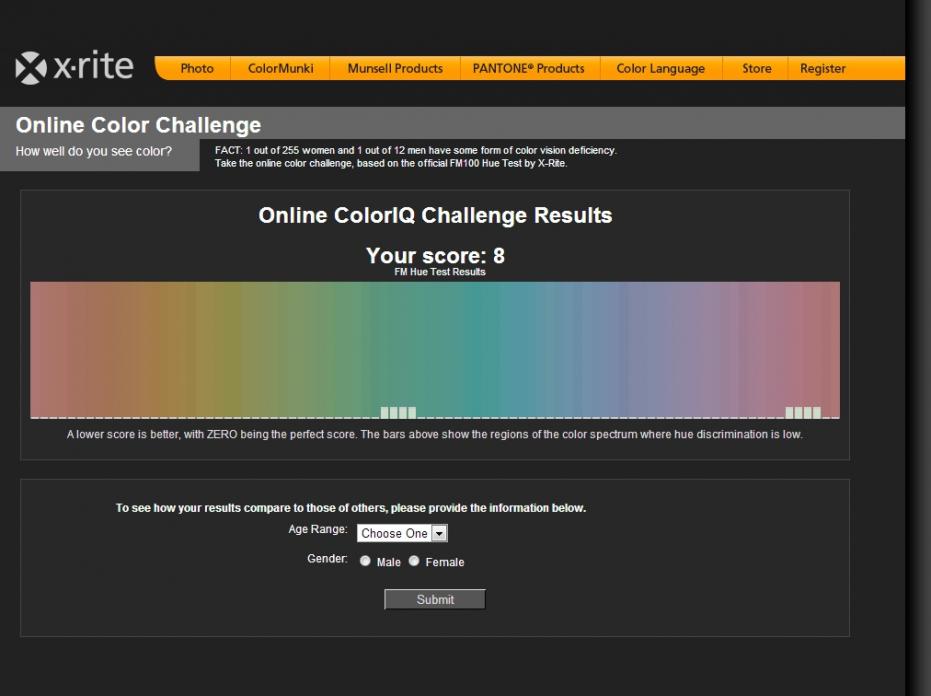Image resolution: width=931 pixels, height=696 pixels.
Task: Click the color vision deficiency FACT text
Action: 416,150
